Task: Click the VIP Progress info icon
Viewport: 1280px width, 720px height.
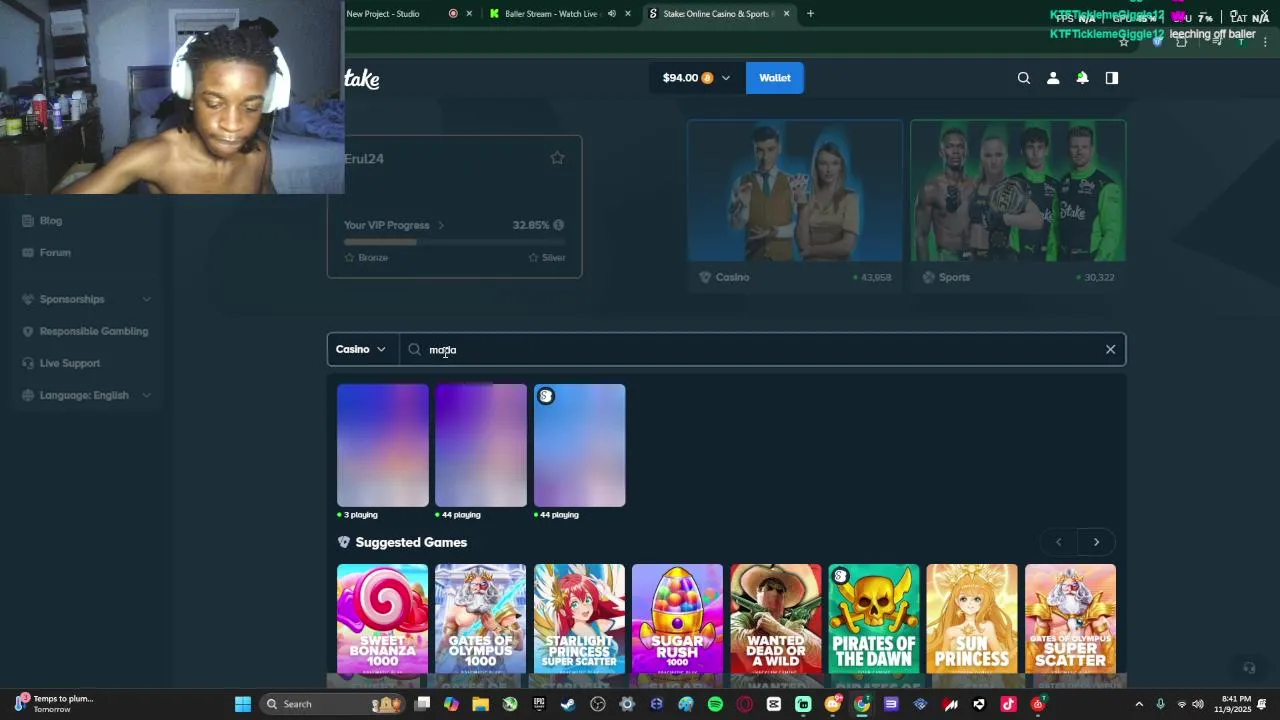Action: (558, 225)
